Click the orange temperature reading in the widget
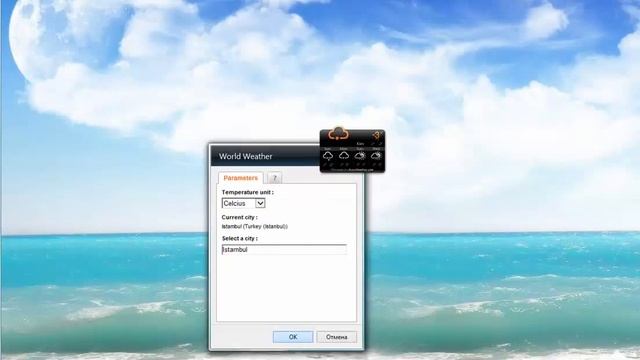This screenshot has height=360, width=640. pyautogui.click(x=376, y=136)
